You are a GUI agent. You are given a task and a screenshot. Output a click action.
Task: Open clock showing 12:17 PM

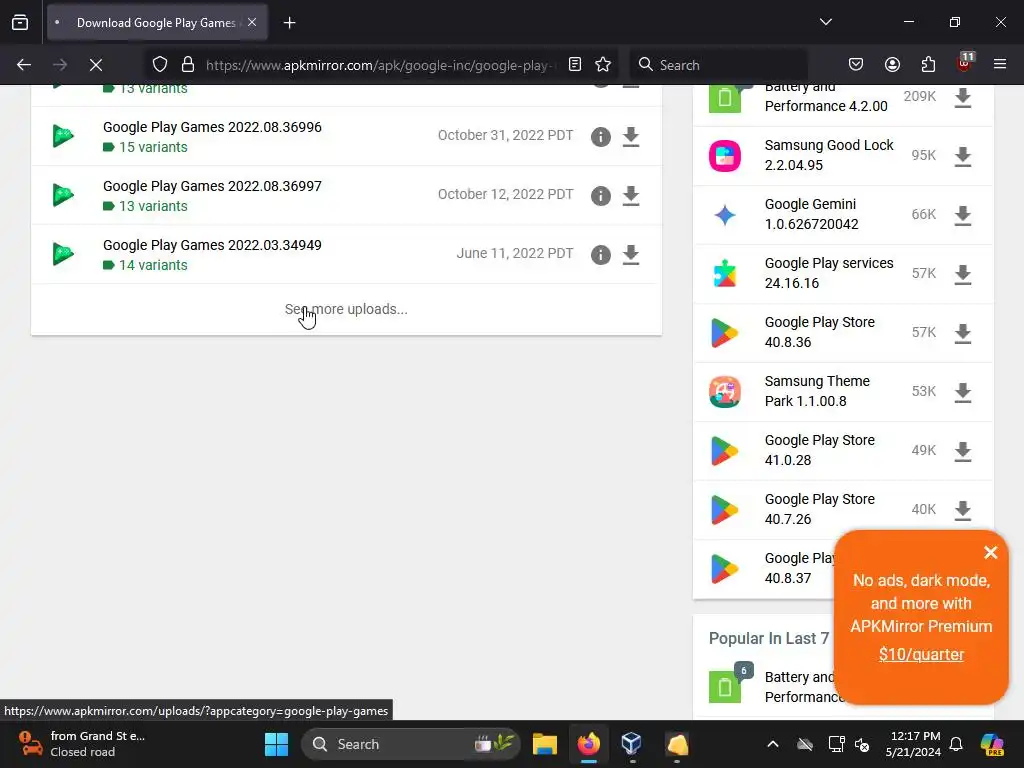tap(912, 744)
